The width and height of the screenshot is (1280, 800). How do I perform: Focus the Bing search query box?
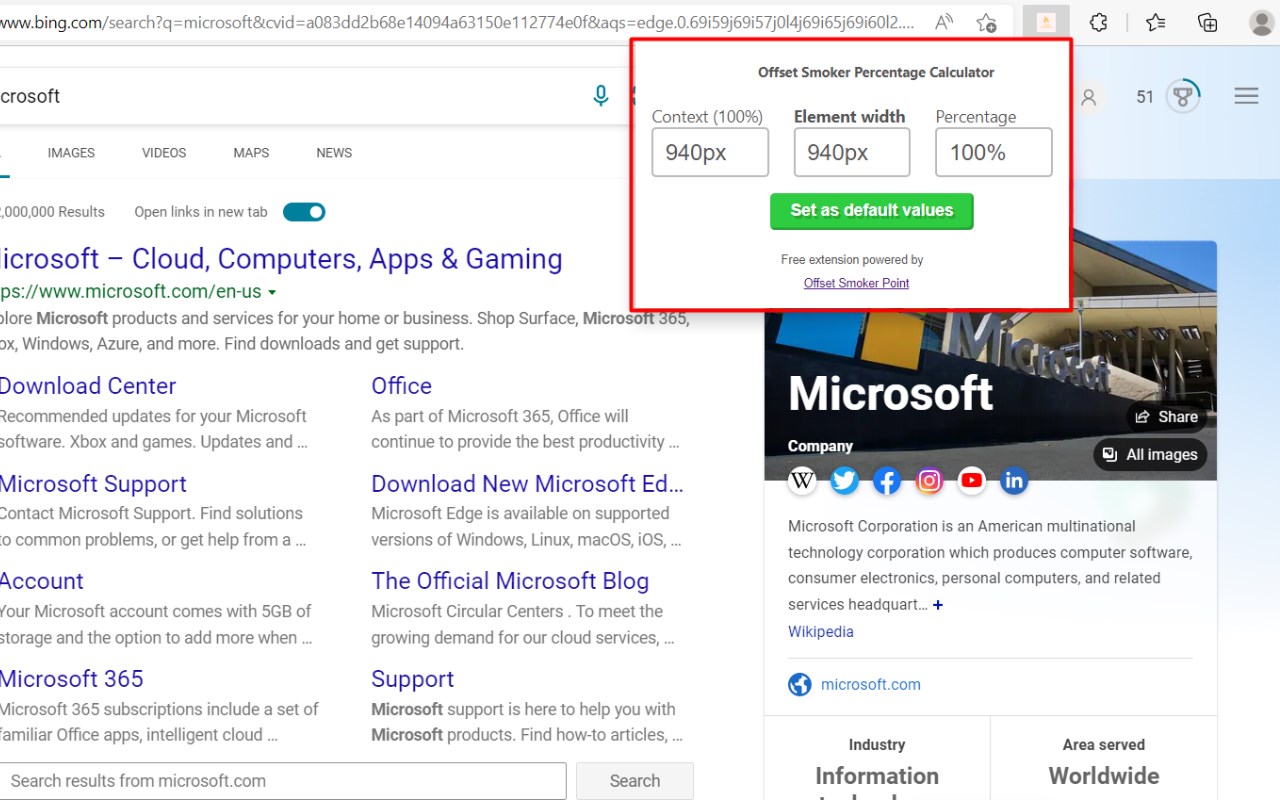point(290,96)
